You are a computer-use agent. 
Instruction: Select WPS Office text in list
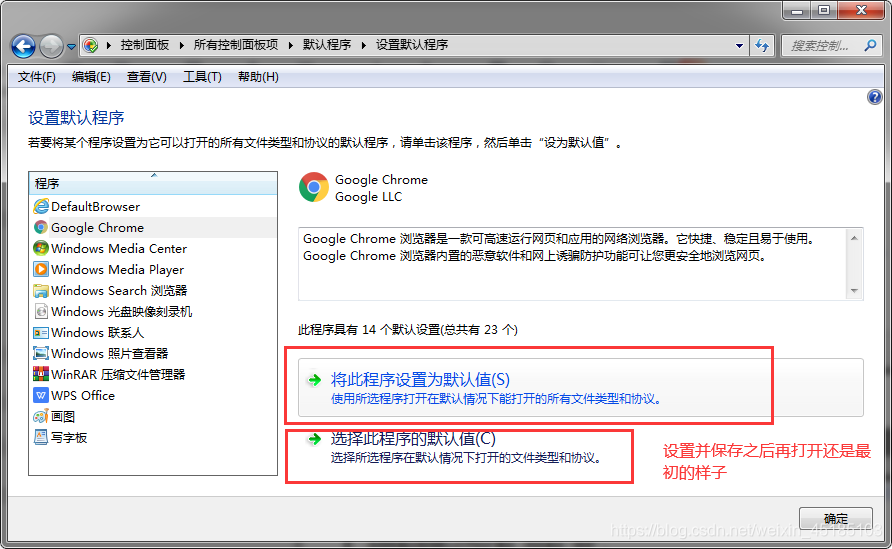point(82,395)
